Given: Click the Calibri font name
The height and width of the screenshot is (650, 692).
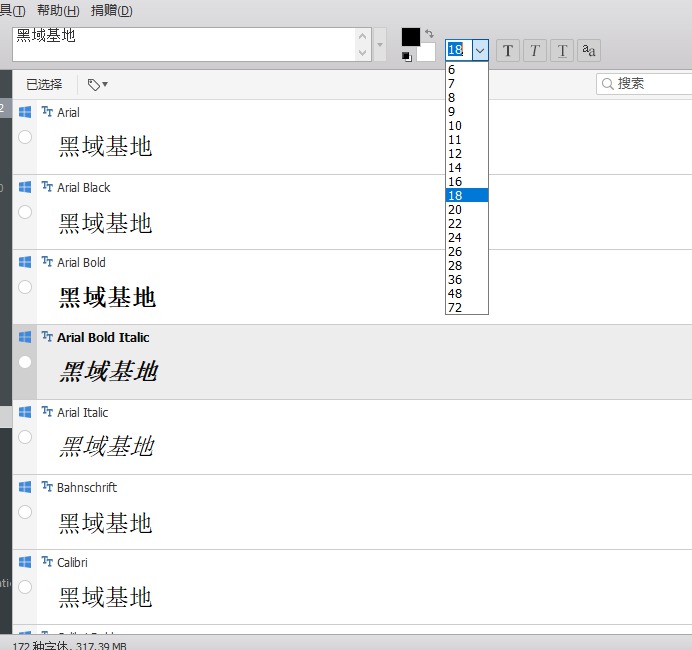Looking at the screenshot, I should click(x=72, y=563).
